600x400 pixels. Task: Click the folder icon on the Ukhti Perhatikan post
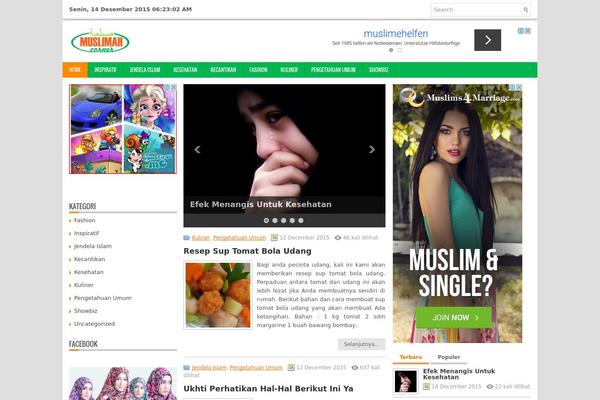tap(186, 367)
